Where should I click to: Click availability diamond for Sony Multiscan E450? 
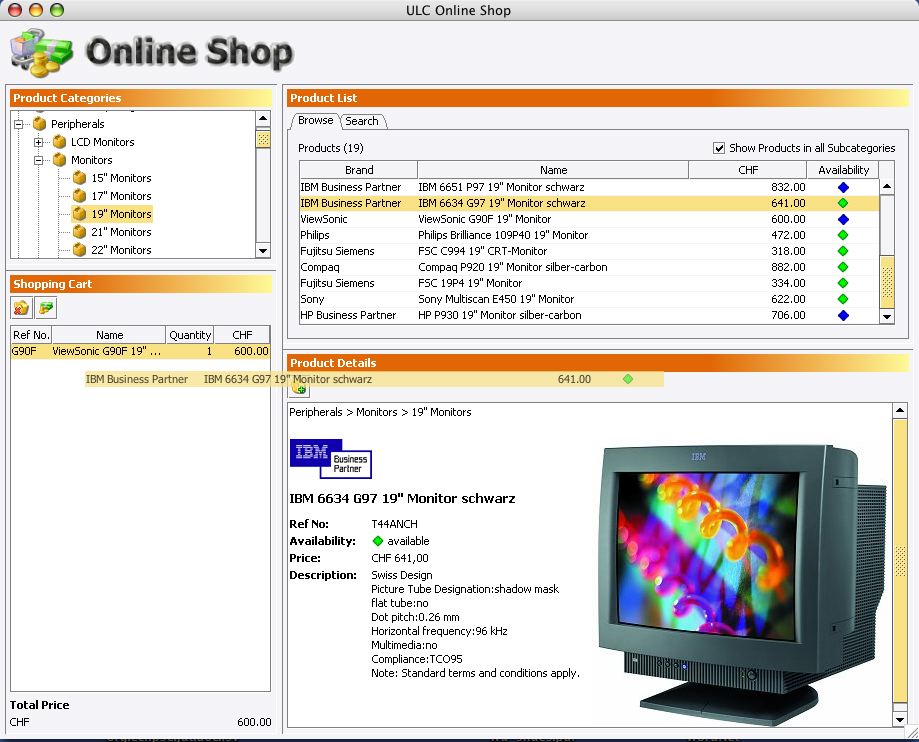pyautogui.click(x=843, y=299)
